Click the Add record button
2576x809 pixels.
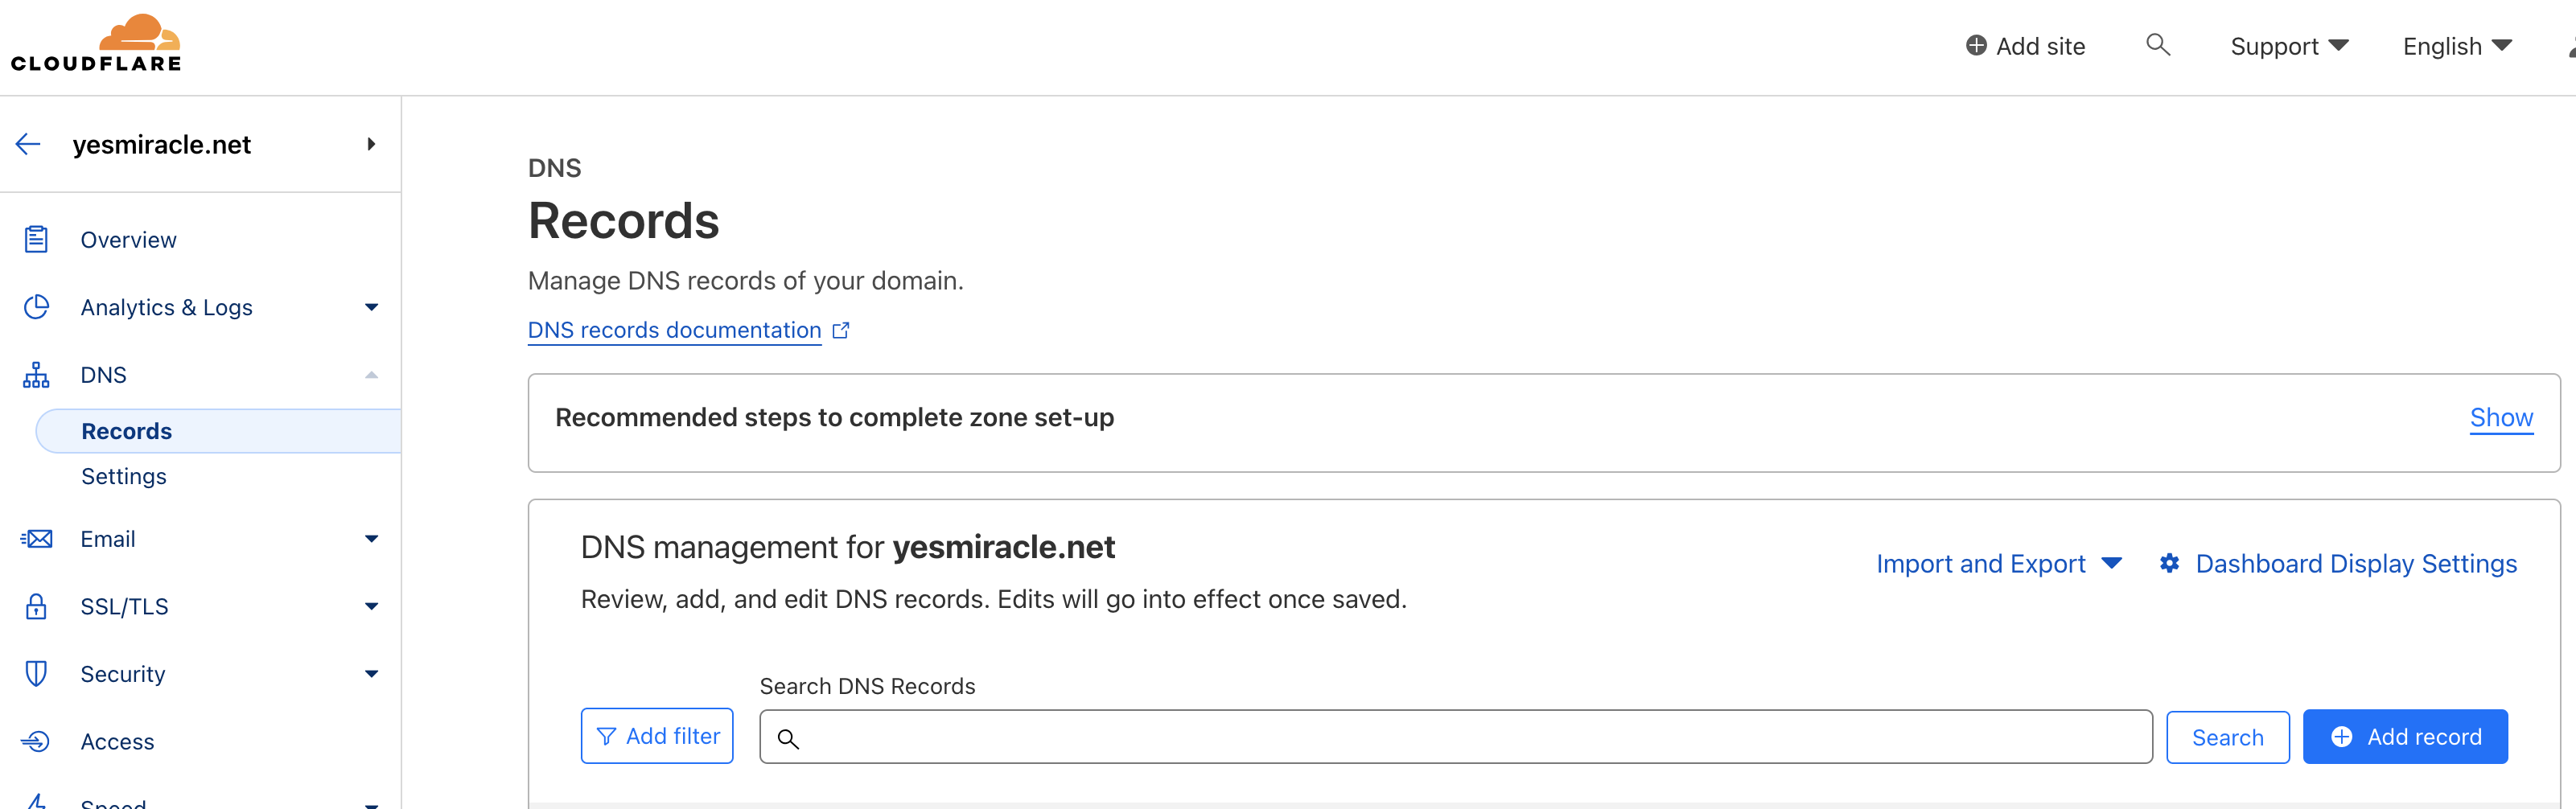(2404, 737)
